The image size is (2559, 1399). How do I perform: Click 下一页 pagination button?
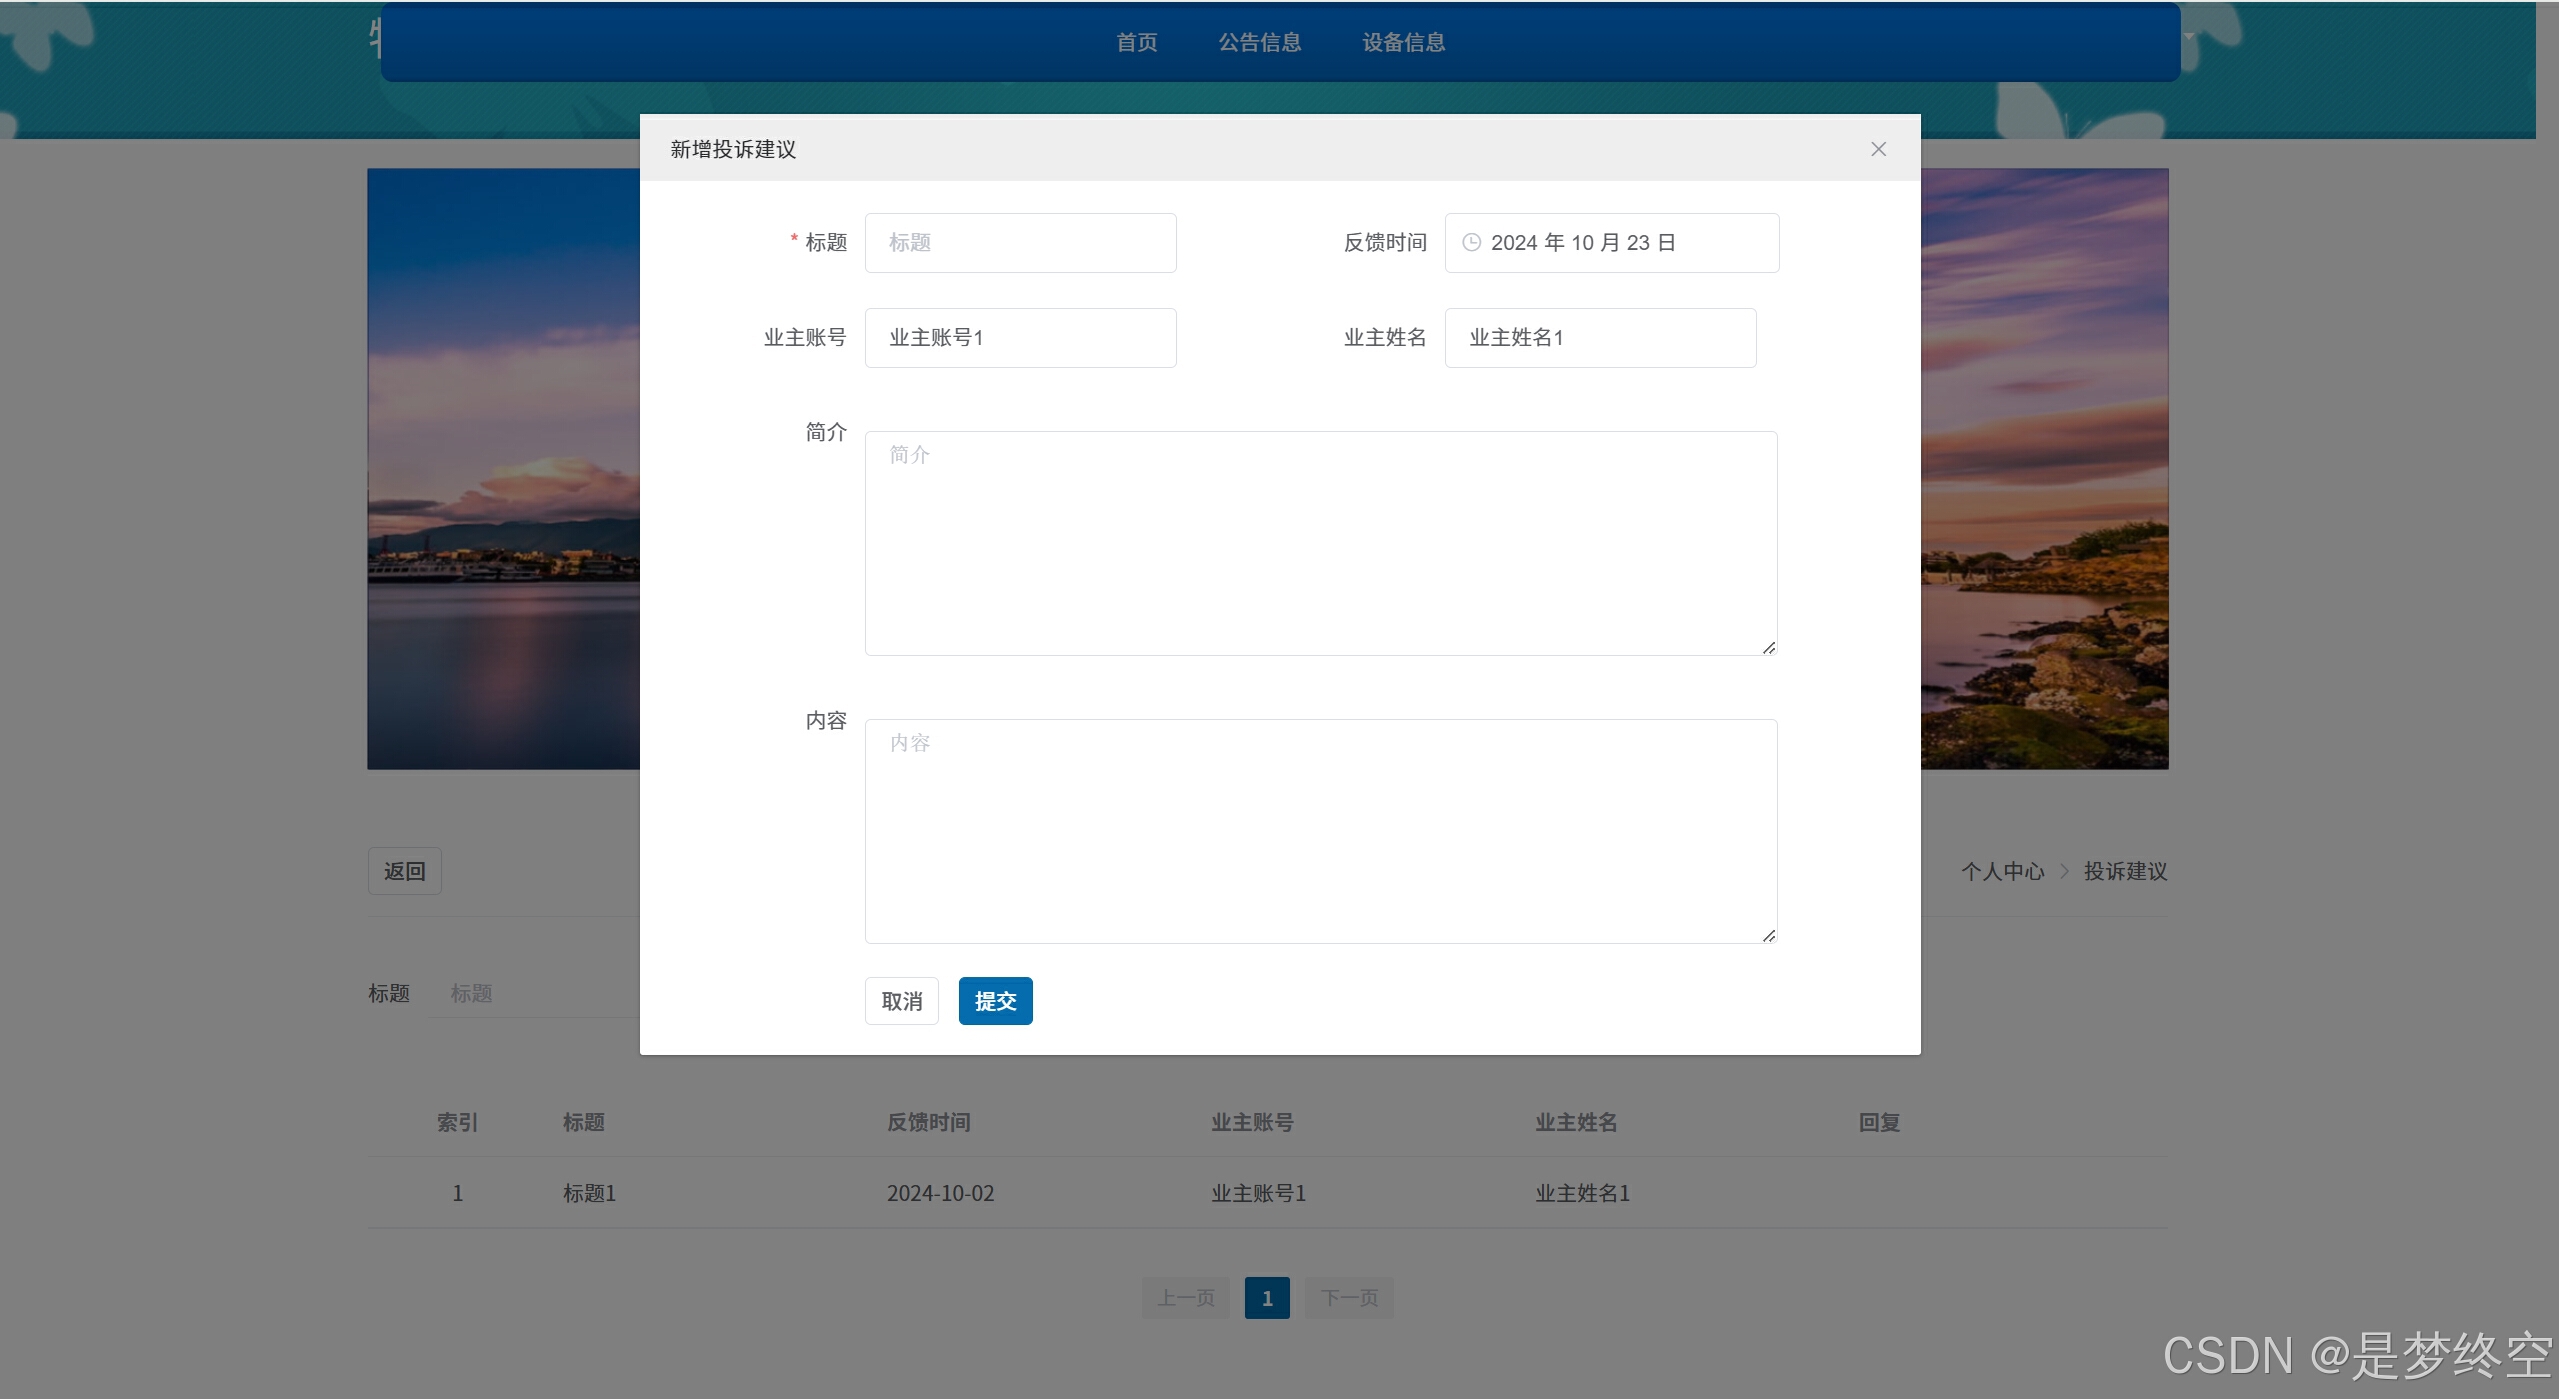[x=1349, y=1298]
